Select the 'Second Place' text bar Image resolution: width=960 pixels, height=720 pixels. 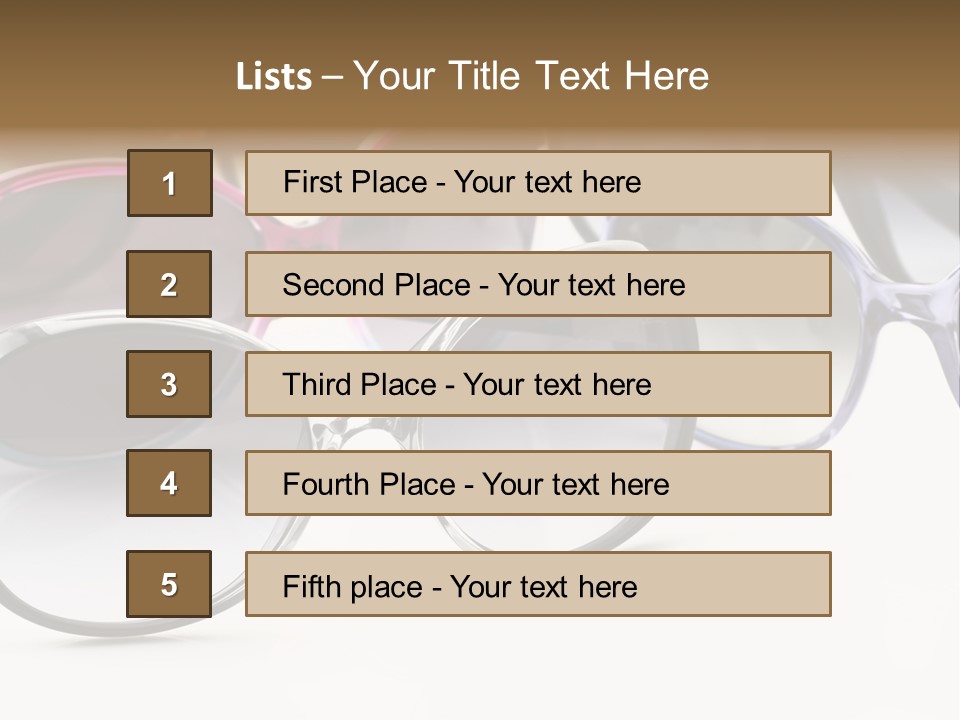pyautogui.click(x=538, y=284)
